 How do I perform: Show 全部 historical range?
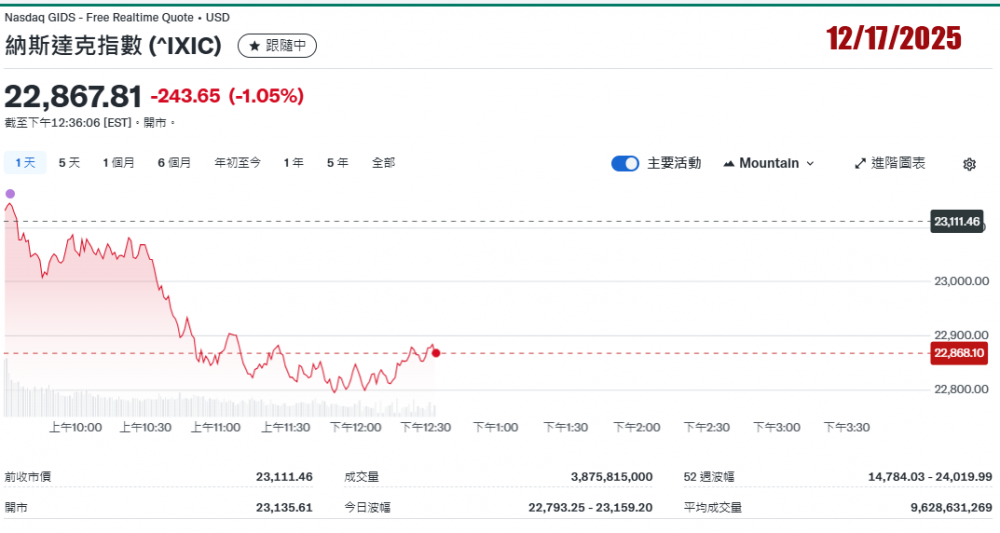pos(383,162)
